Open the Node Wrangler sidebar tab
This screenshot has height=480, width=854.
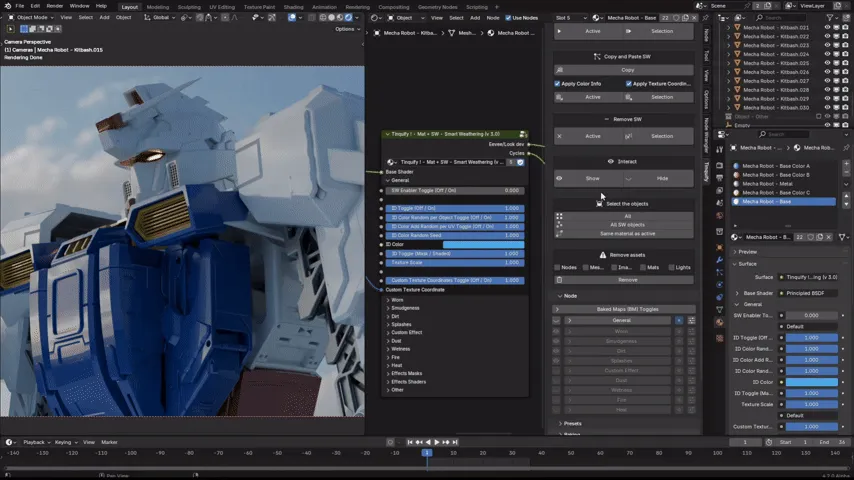[707, 134]
